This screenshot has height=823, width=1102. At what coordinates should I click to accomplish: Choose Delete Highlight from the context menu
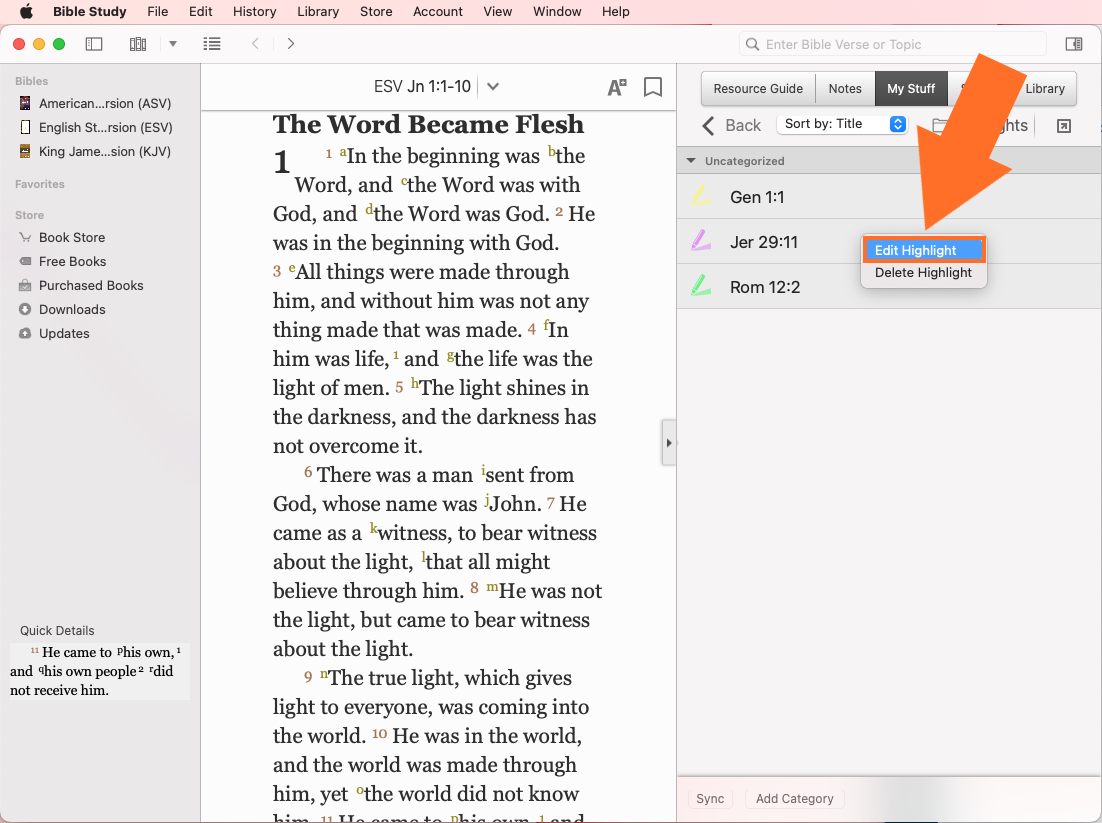(x=923, y=273)
